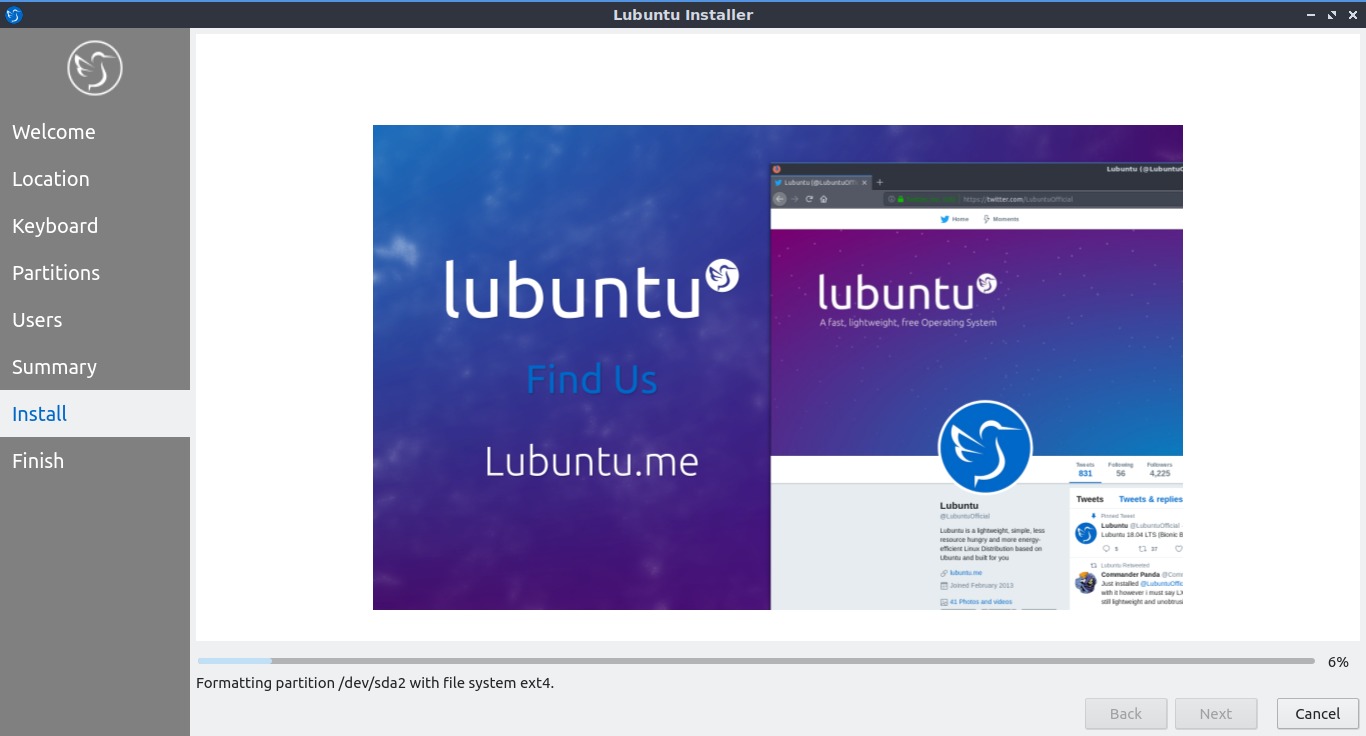Click the 'Formatting partition /dev/sda2' status message
Viewport: 1366px width, 736px height.
[375, 683]
